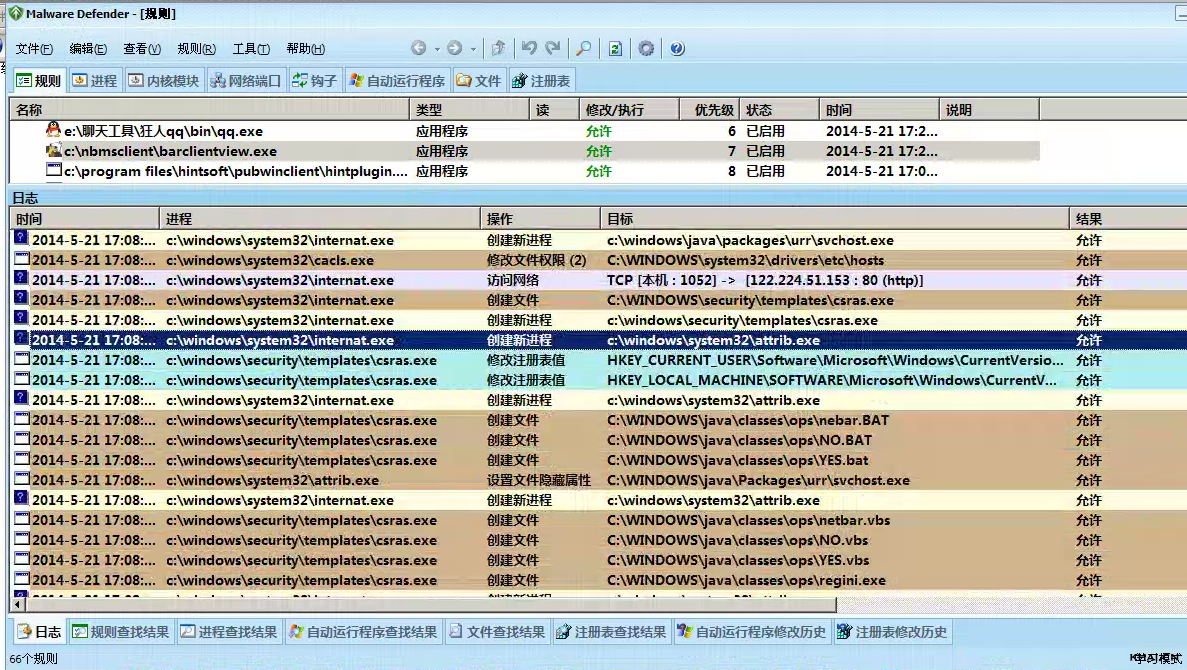
Task: Click the refresh toolbar icon
Action: pos(616,49)
